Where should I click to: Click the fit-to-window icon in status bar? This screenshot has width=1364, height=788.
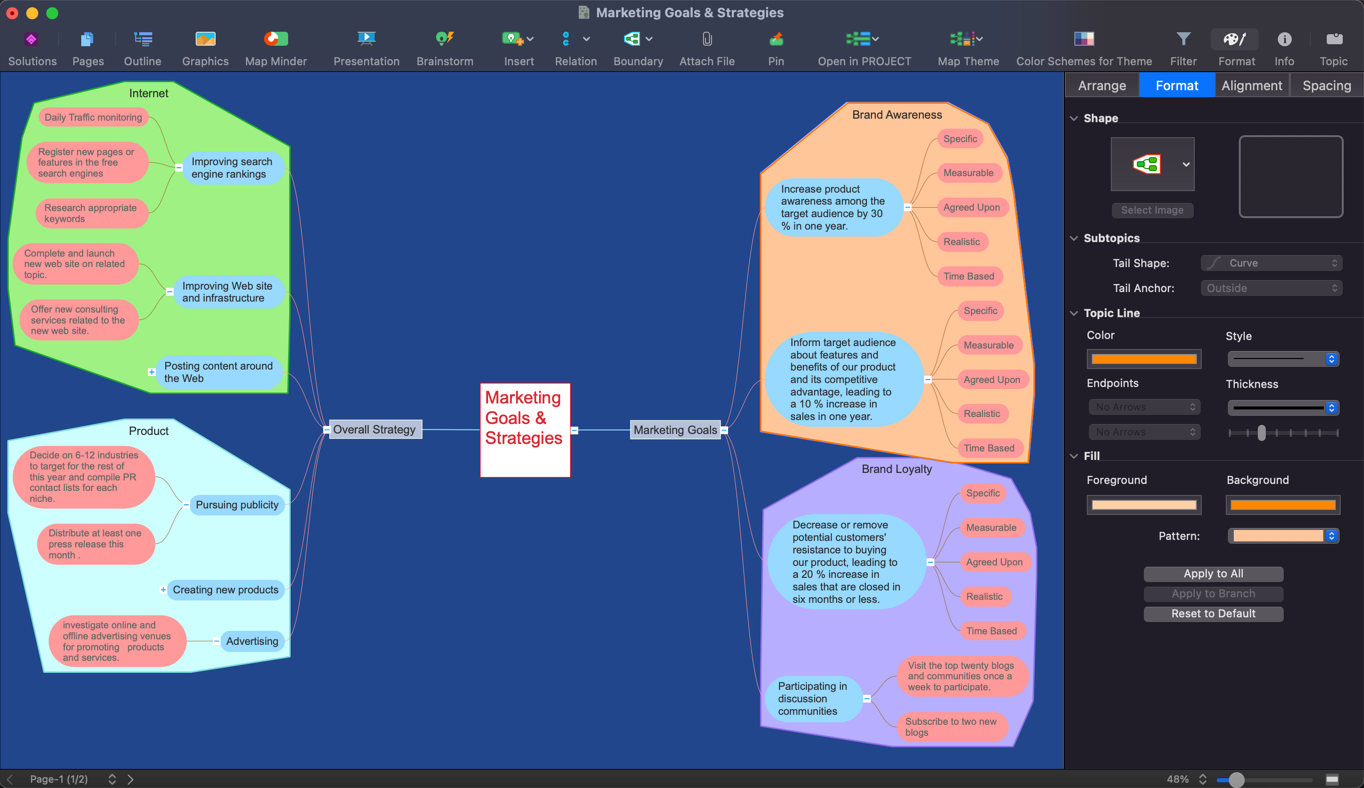[x=1332, y=779]
